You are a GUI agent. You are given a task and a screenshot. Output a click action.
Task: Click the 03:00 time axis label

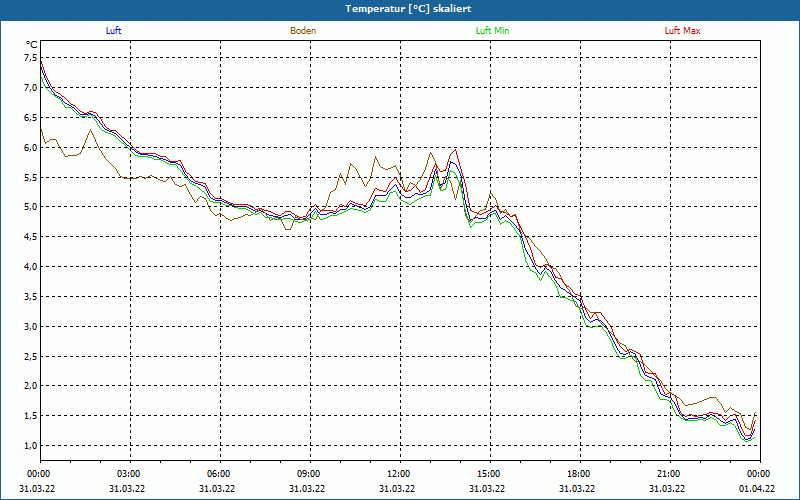(x=130, y=474)
